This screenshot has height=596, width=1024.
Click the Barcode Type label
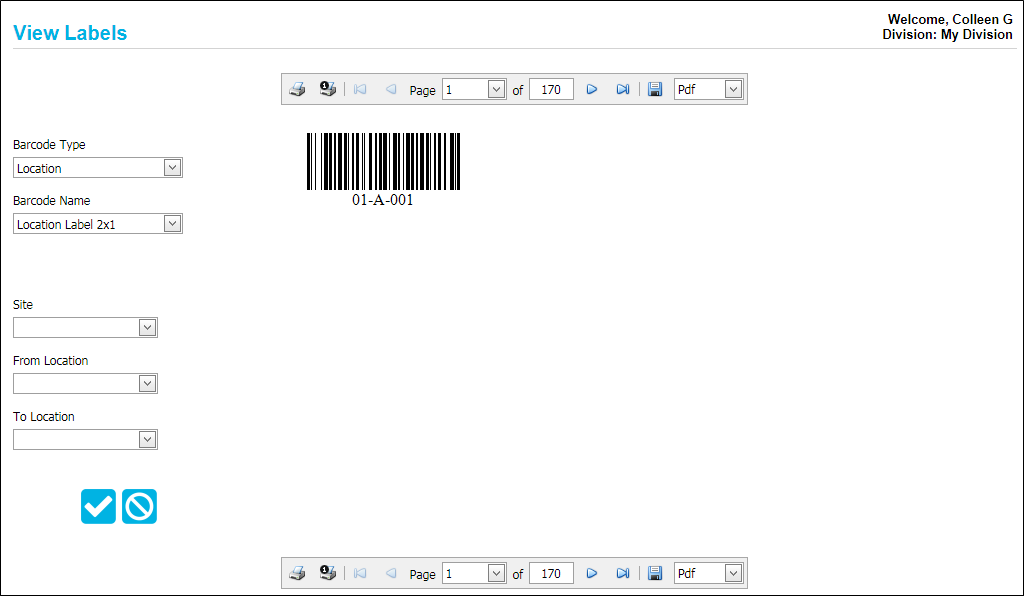tap(49, 144)
